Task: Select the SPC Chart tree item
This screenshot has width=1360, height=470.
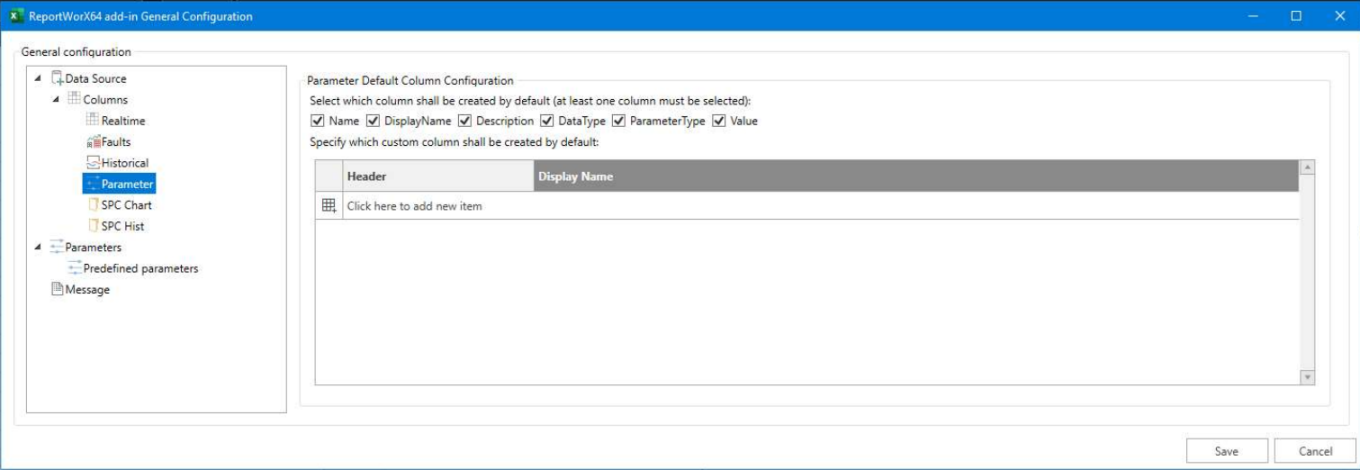Action: (127, 205)
